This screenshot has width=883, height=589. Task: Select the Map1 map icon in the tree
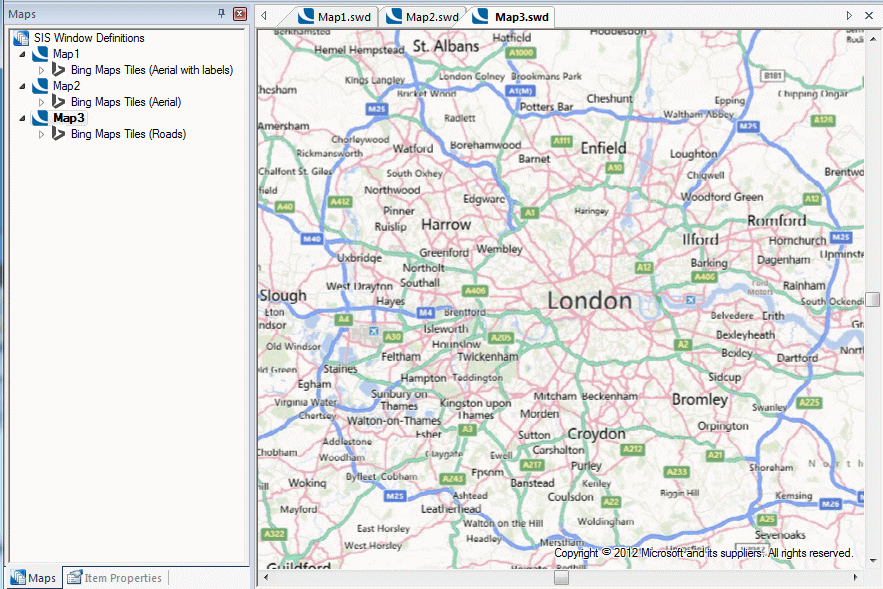tap(40, 53)
